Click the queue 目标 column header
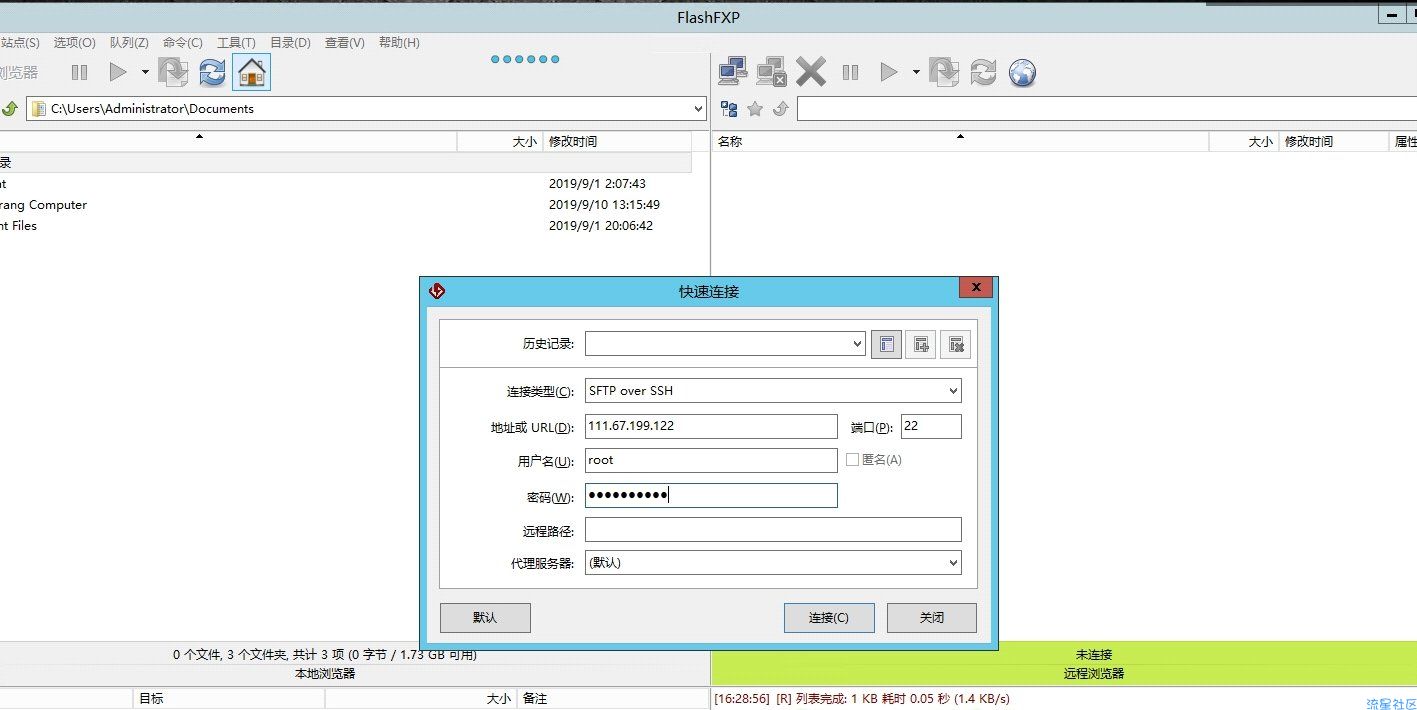 pyautogui.click(x=228, y=699)
